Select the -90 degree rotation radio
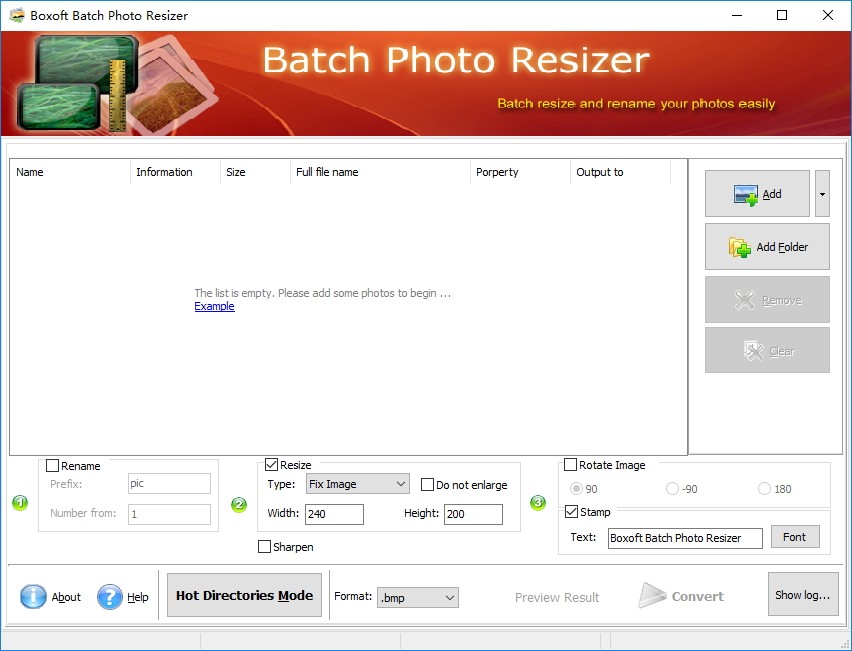This screenshot has height=651, width=852. (672, 489)
